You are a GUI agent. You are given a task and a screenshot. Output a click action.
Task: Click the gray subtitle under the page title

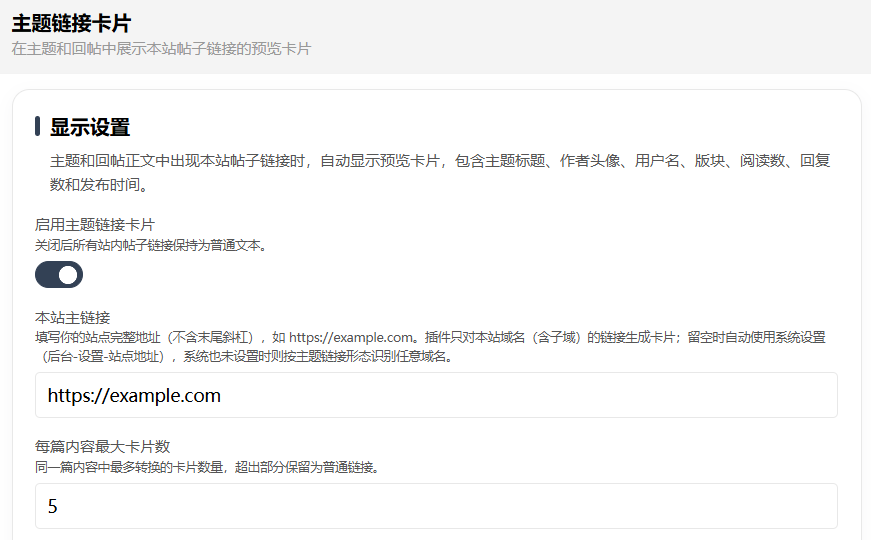coord(161,49)
